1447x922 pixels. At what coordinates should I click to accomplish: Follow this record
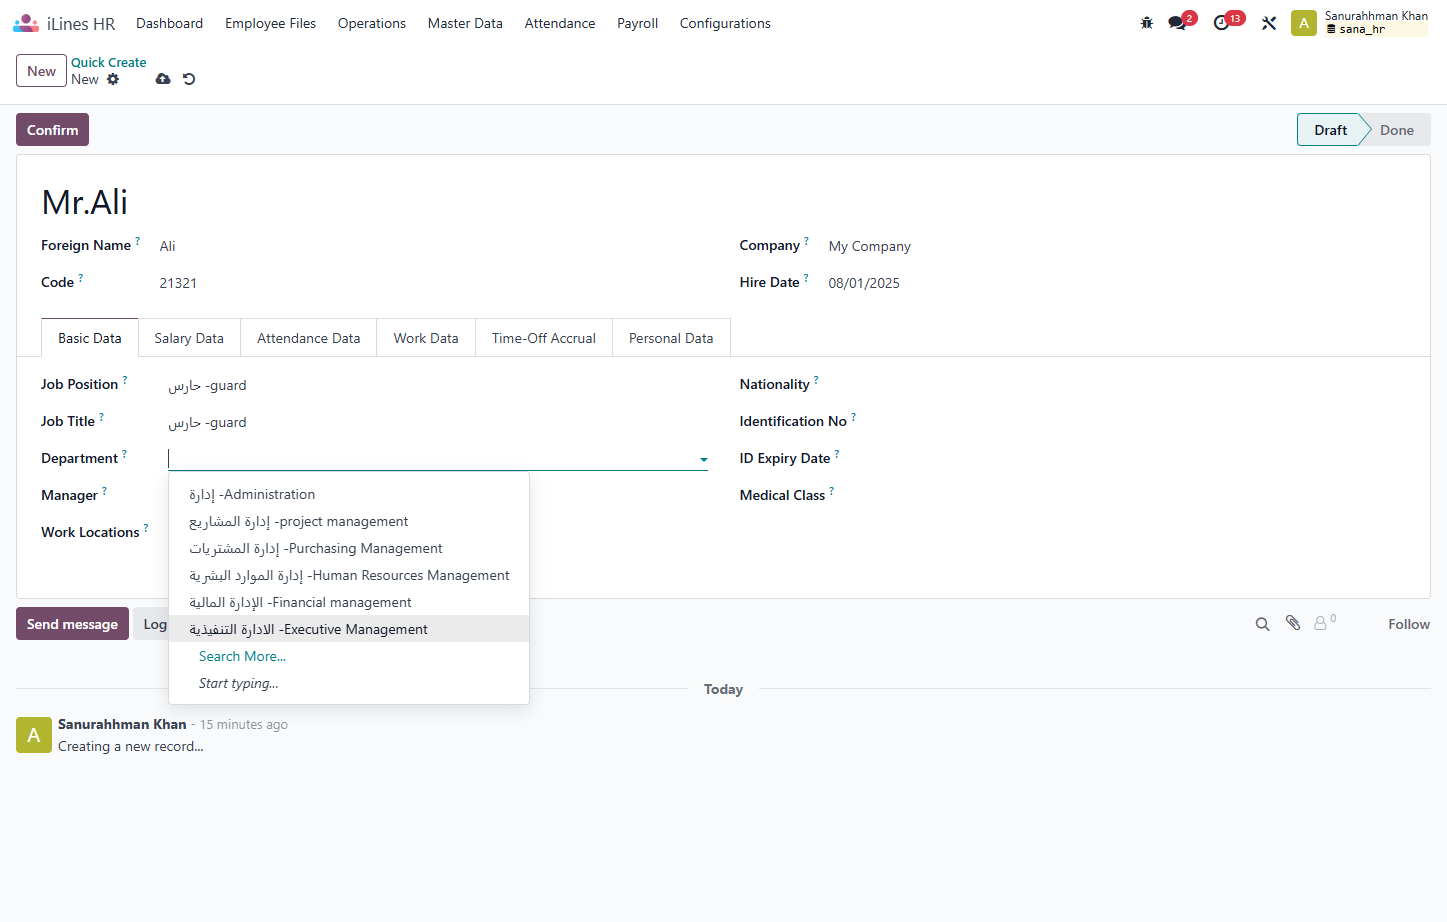coord(1408,624)
